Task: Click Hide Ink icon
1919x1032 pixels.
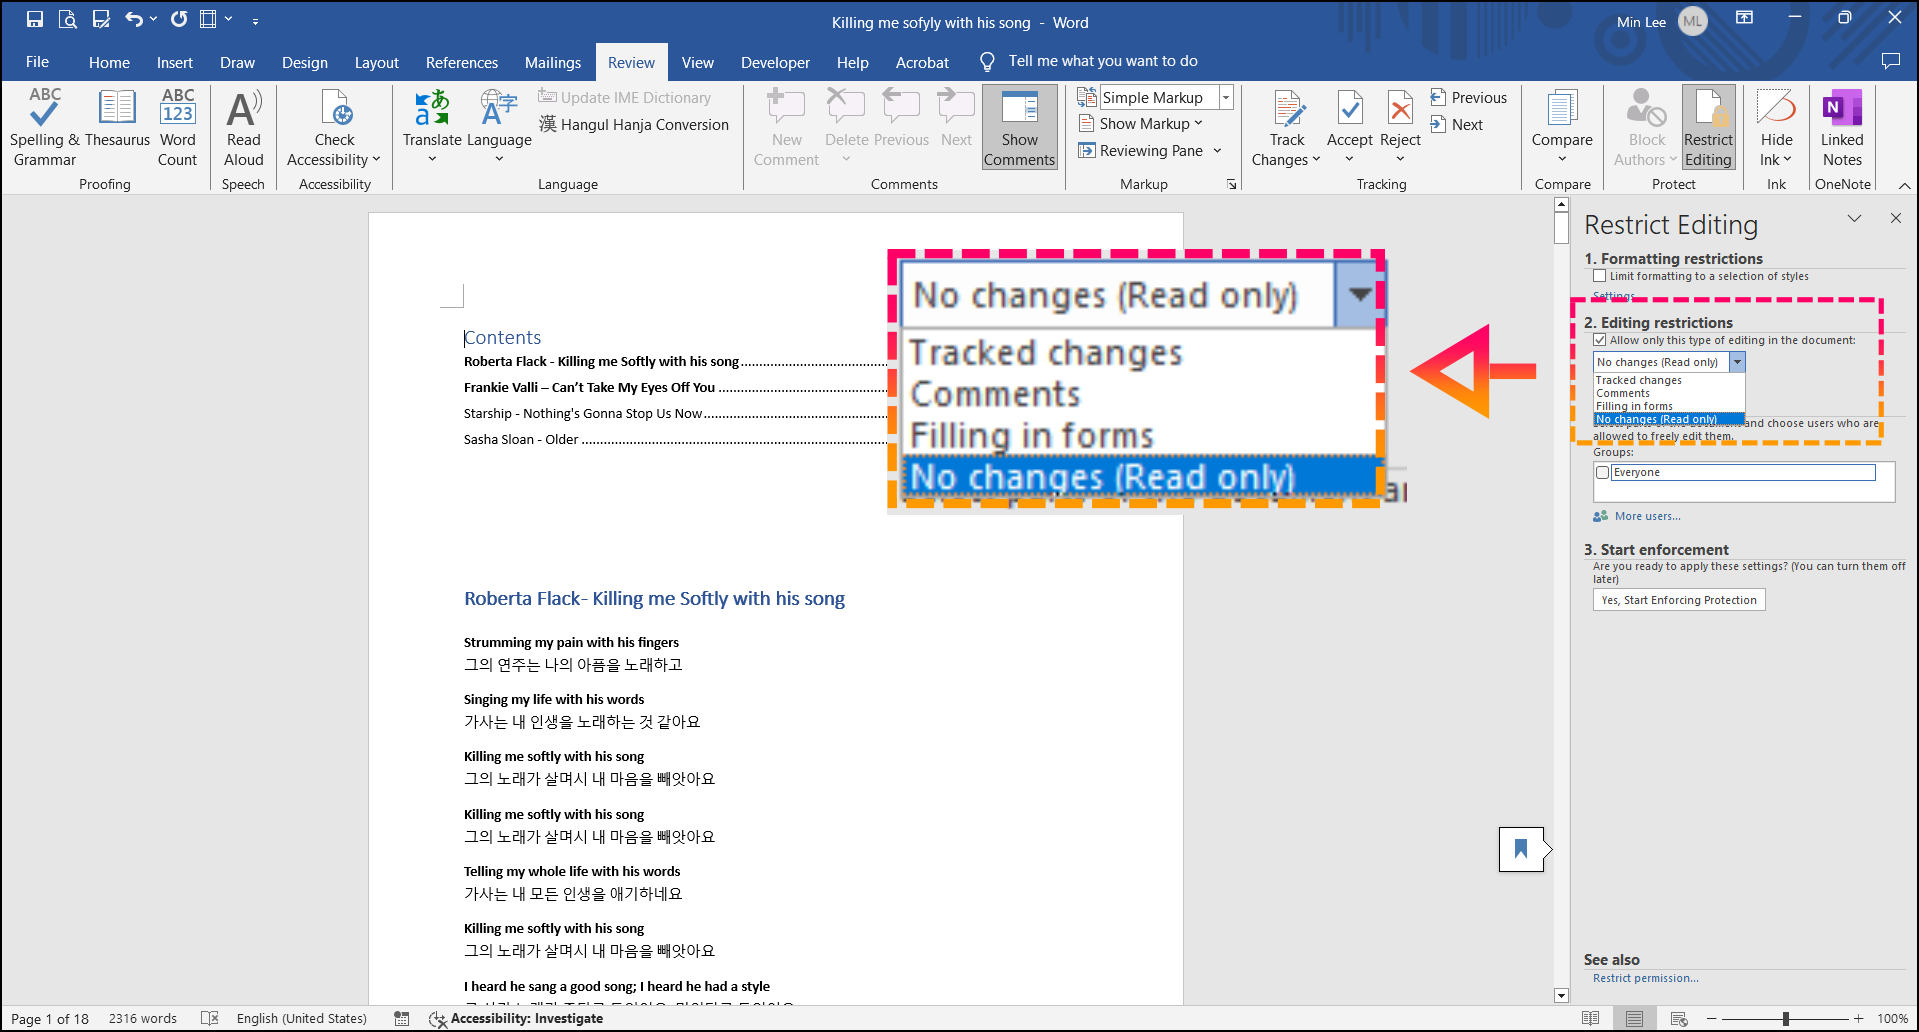Action: (x=1777, y=108)
